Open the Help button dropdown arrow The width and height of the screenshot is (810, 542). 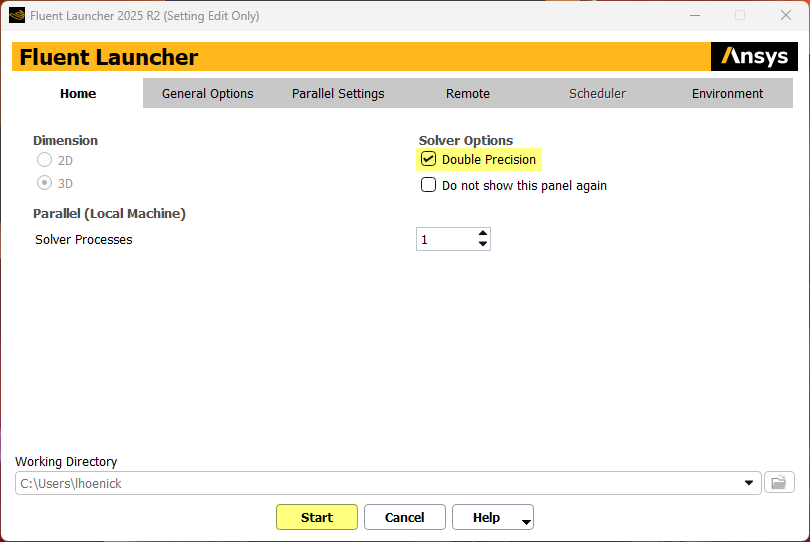pos(526,522)
